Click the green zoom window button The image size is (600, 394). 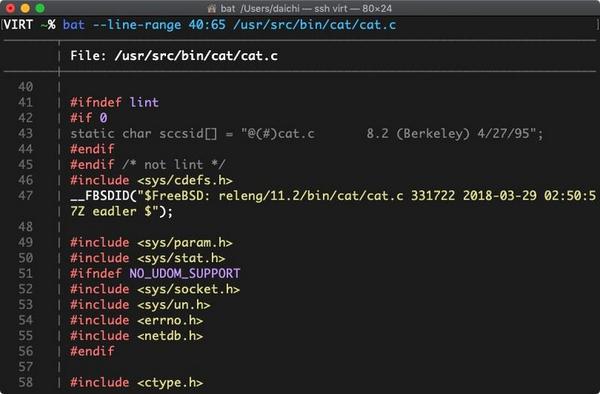[40, 8]
